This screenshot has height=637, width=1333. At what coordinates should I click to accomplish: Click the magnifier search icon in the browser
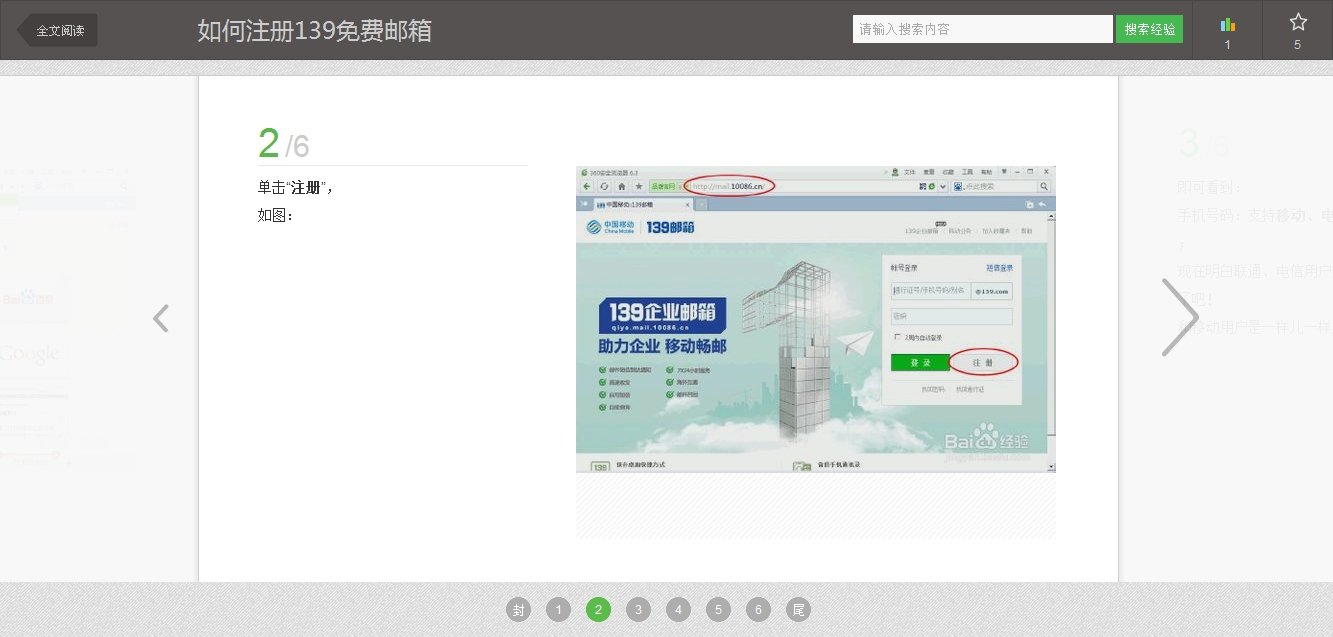[1044, 184]
